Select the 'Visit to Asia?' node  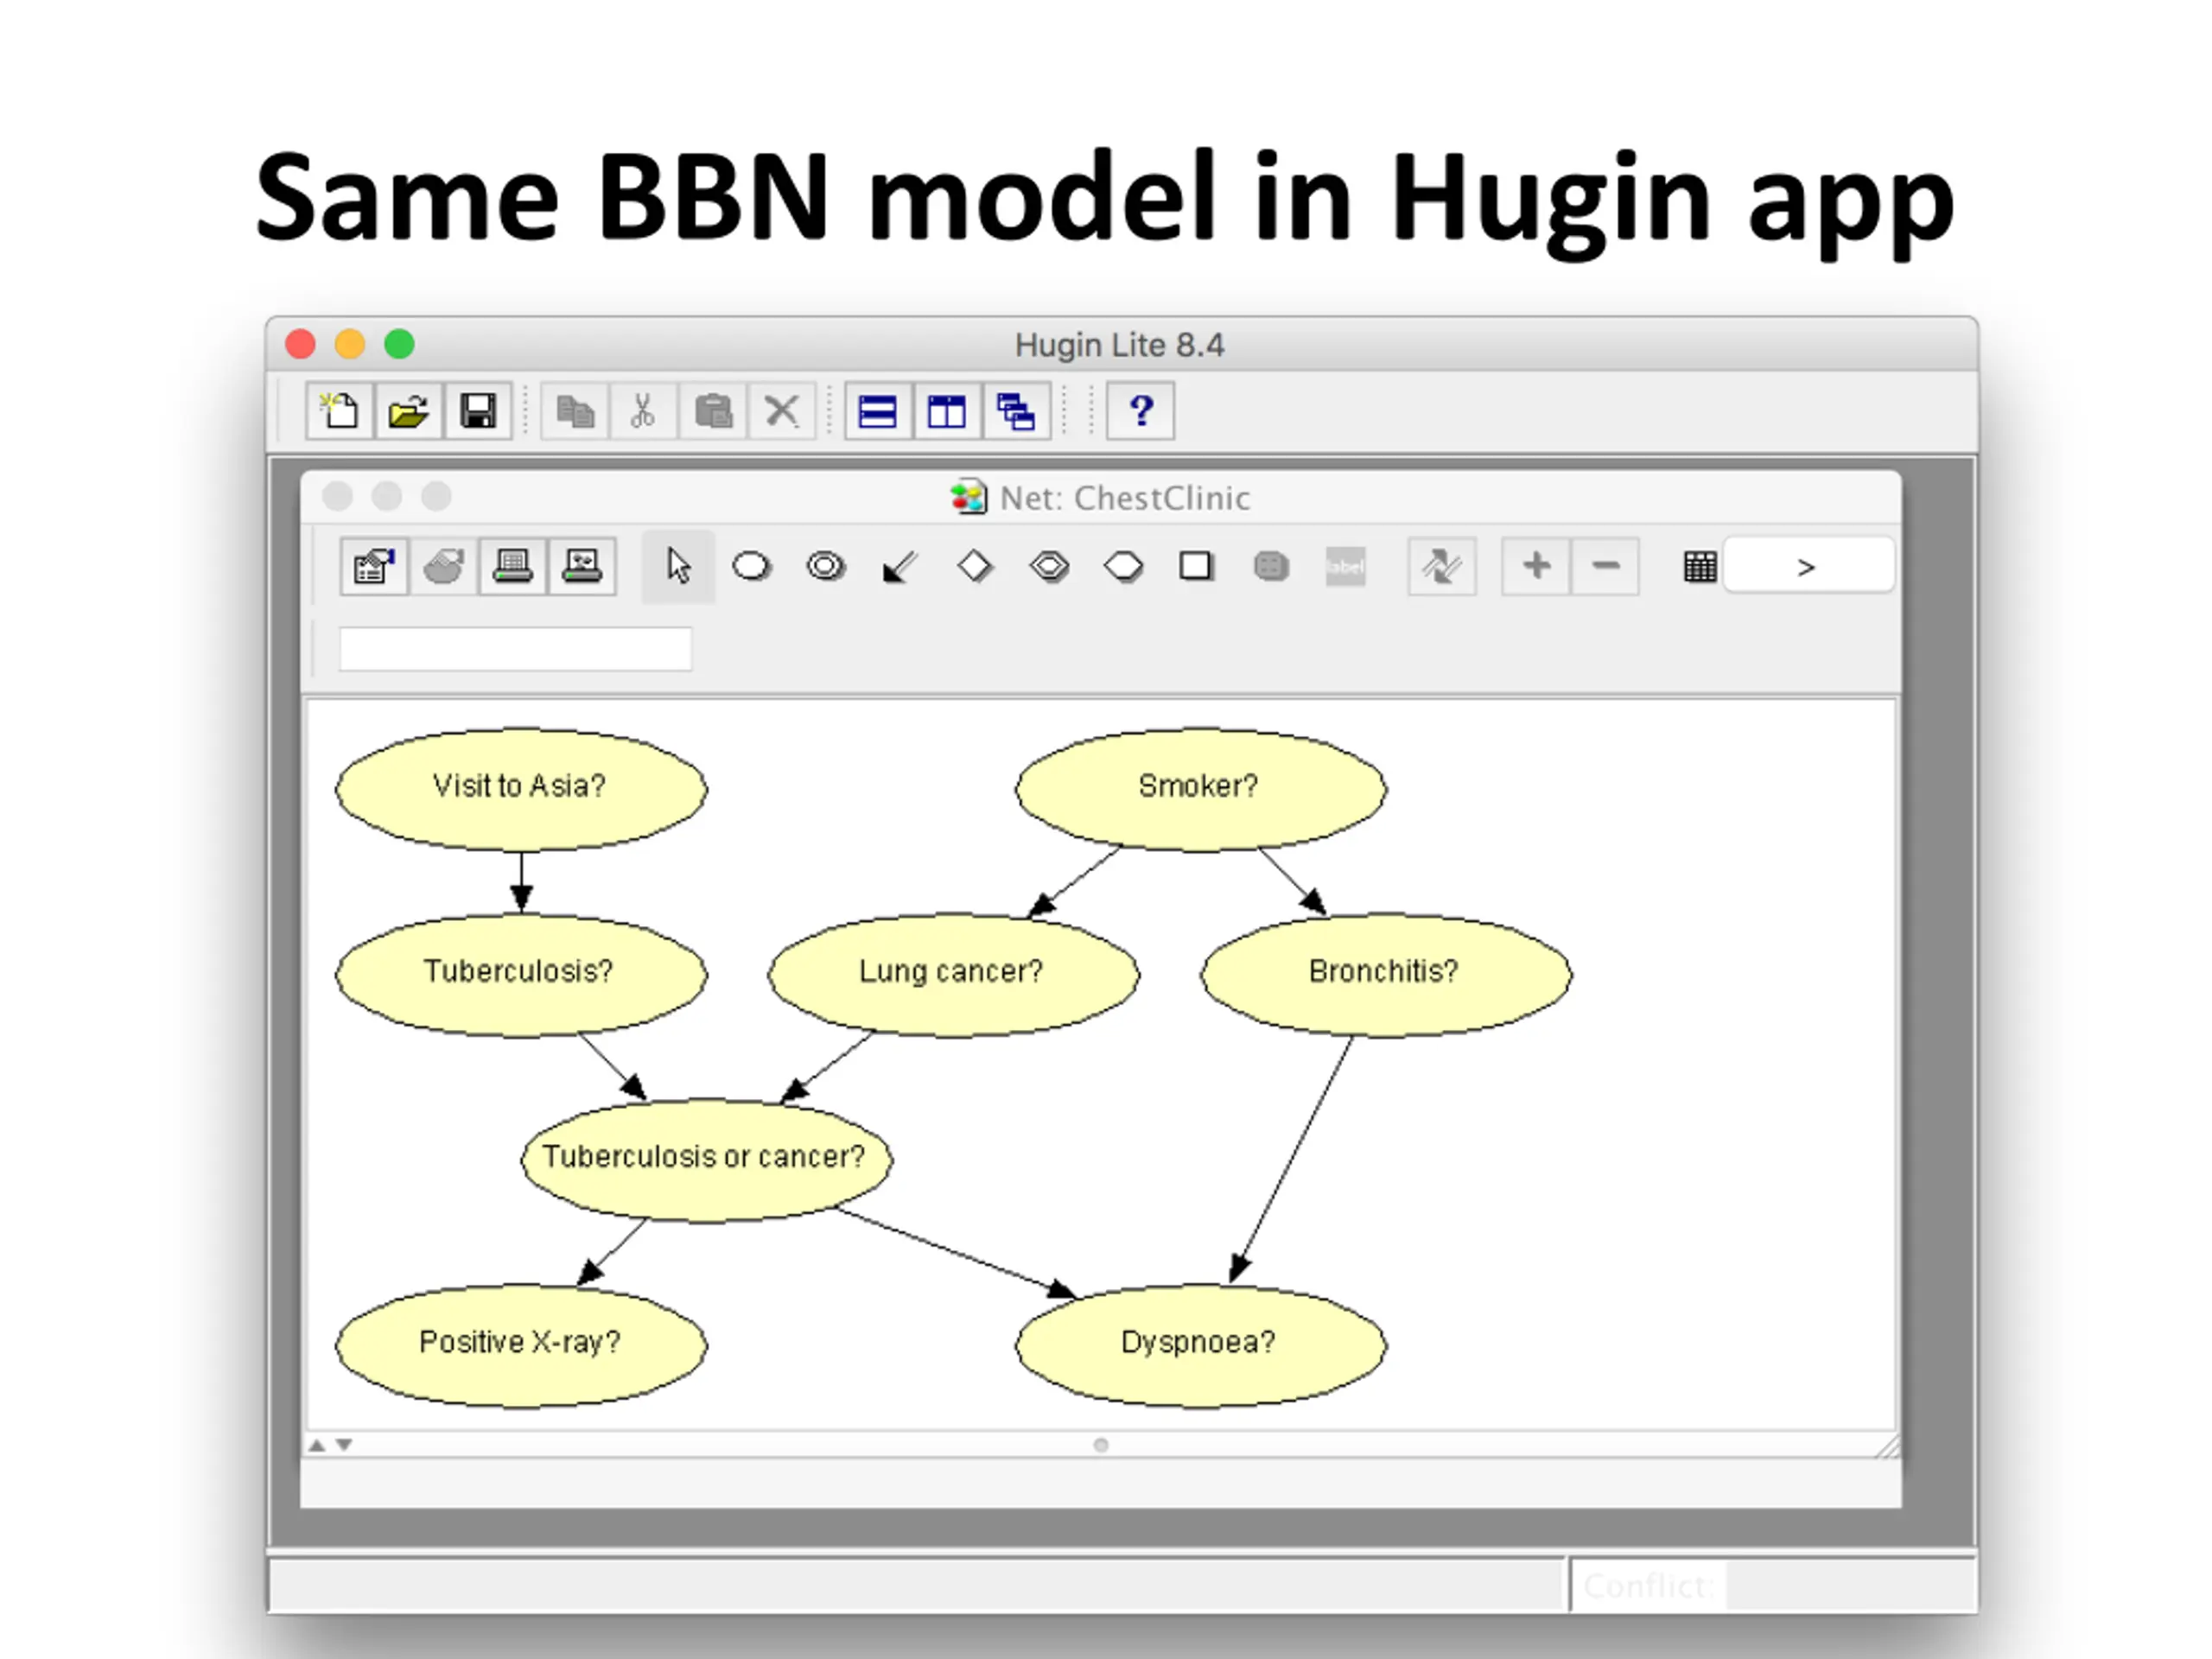tap(521, 789)
